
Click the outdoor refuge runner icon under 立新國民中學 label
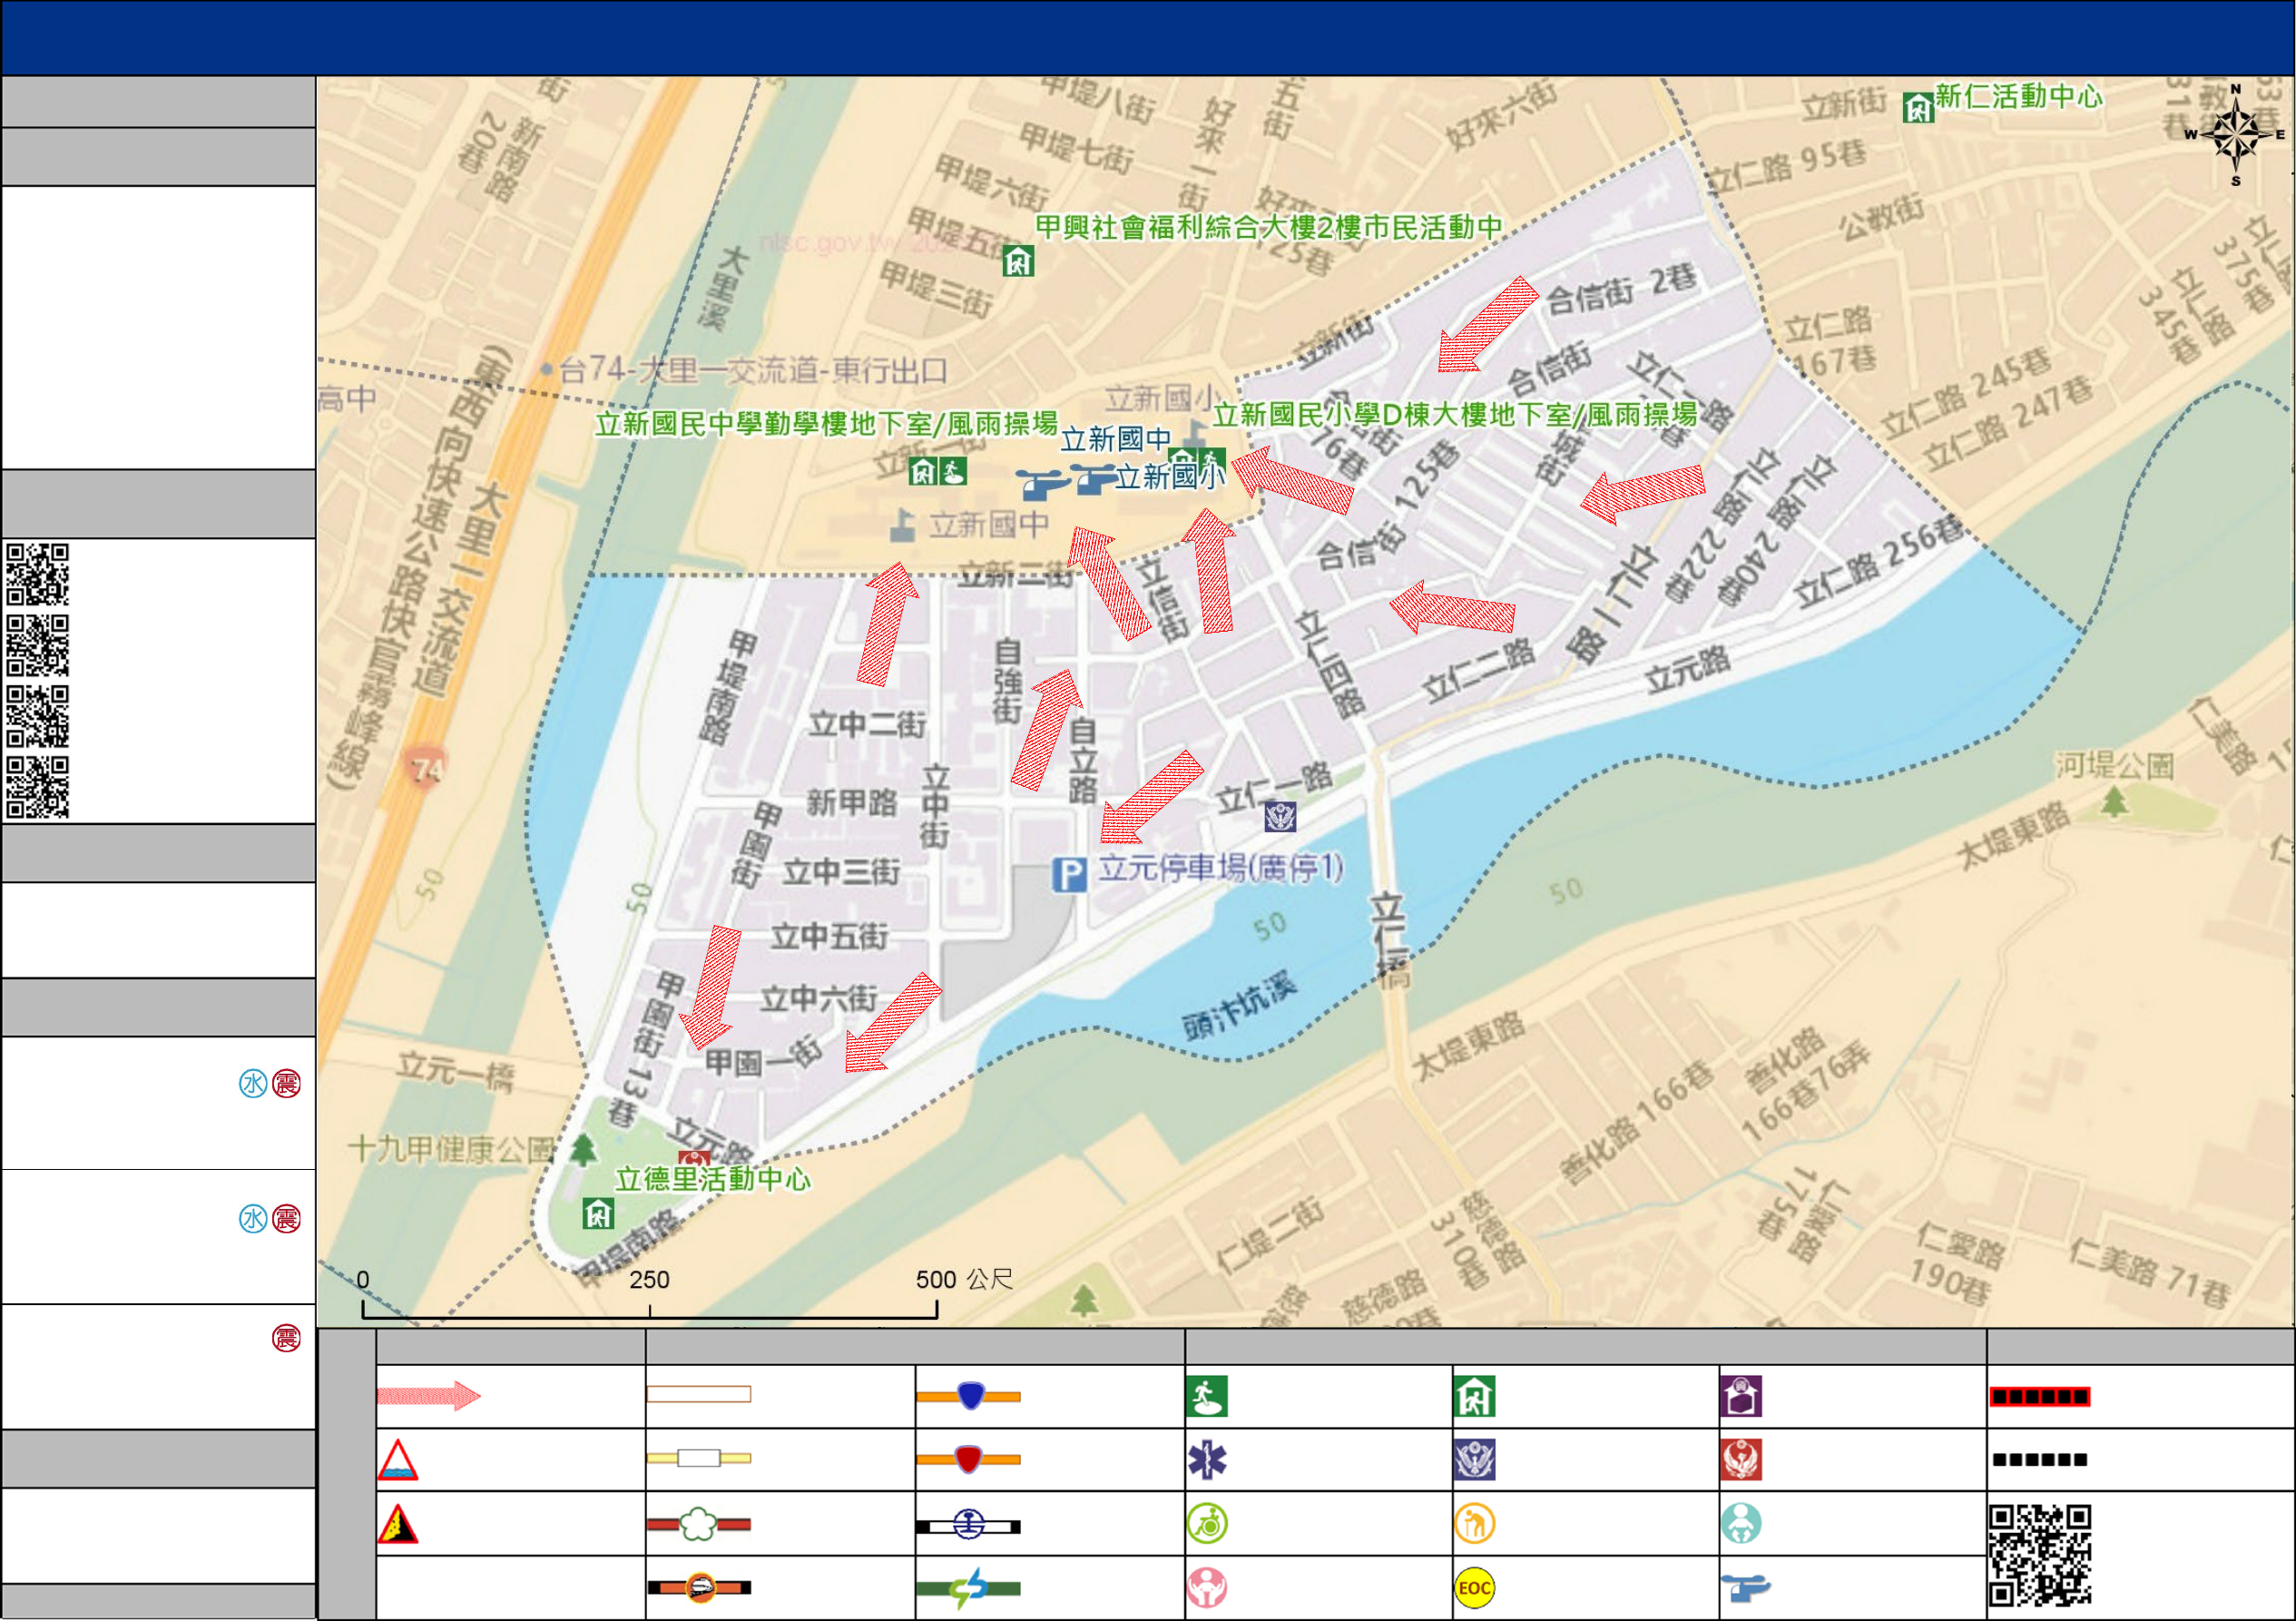953,471
